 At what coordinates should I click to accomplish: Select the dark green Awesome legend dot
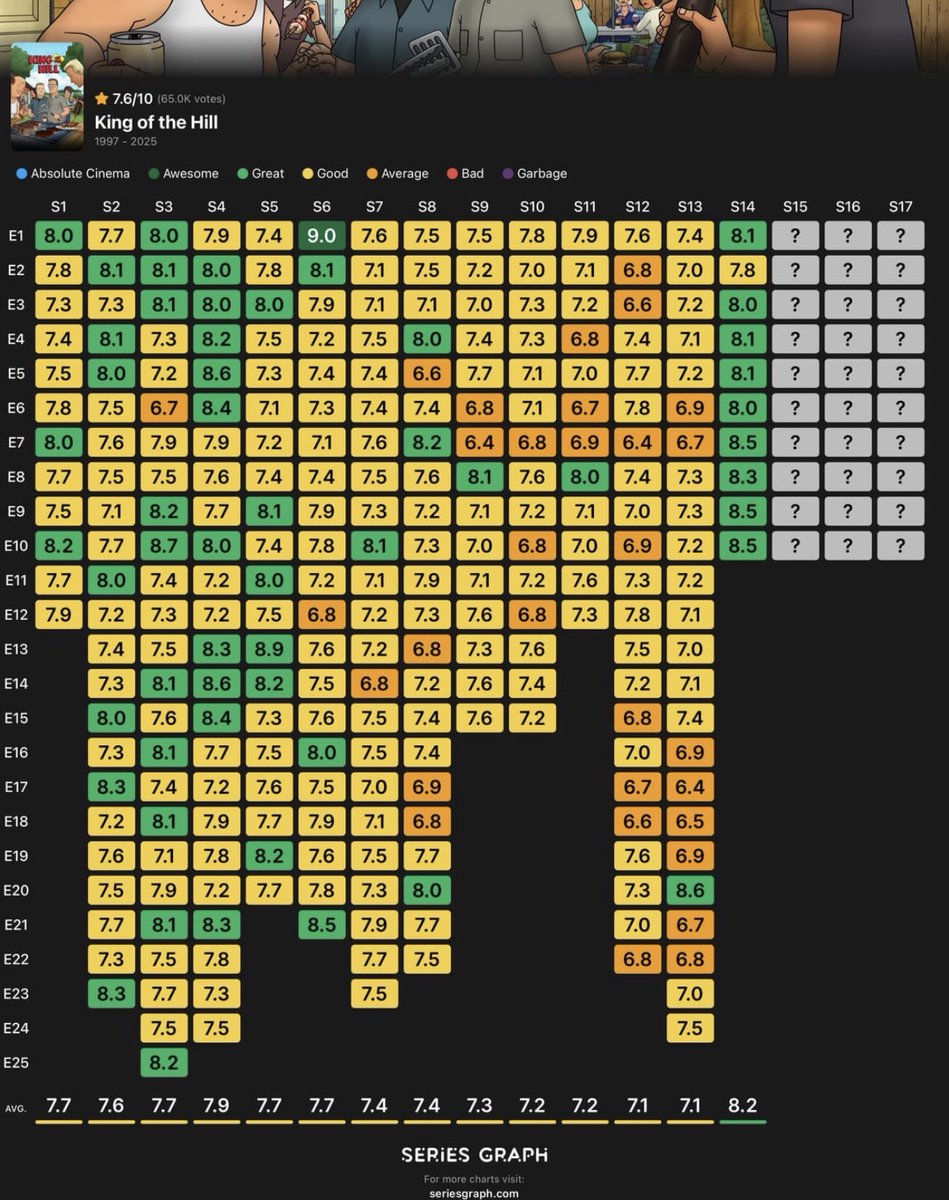pyautogui.click(x=153, y=174)
